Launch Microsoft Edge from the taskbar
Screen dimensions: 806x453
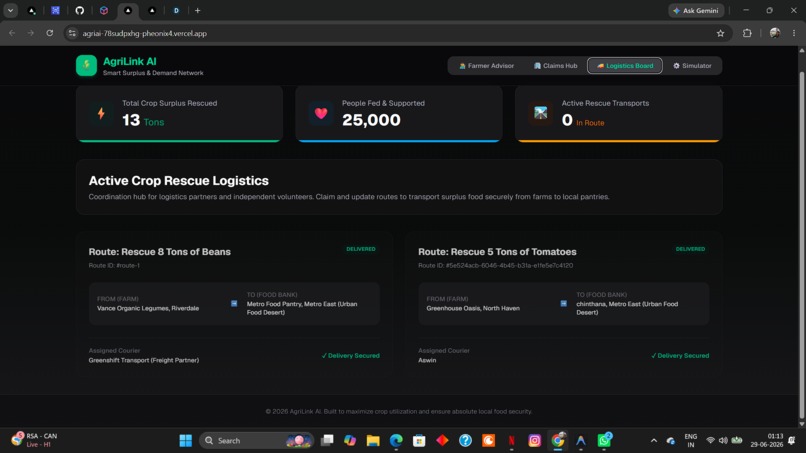396,441
